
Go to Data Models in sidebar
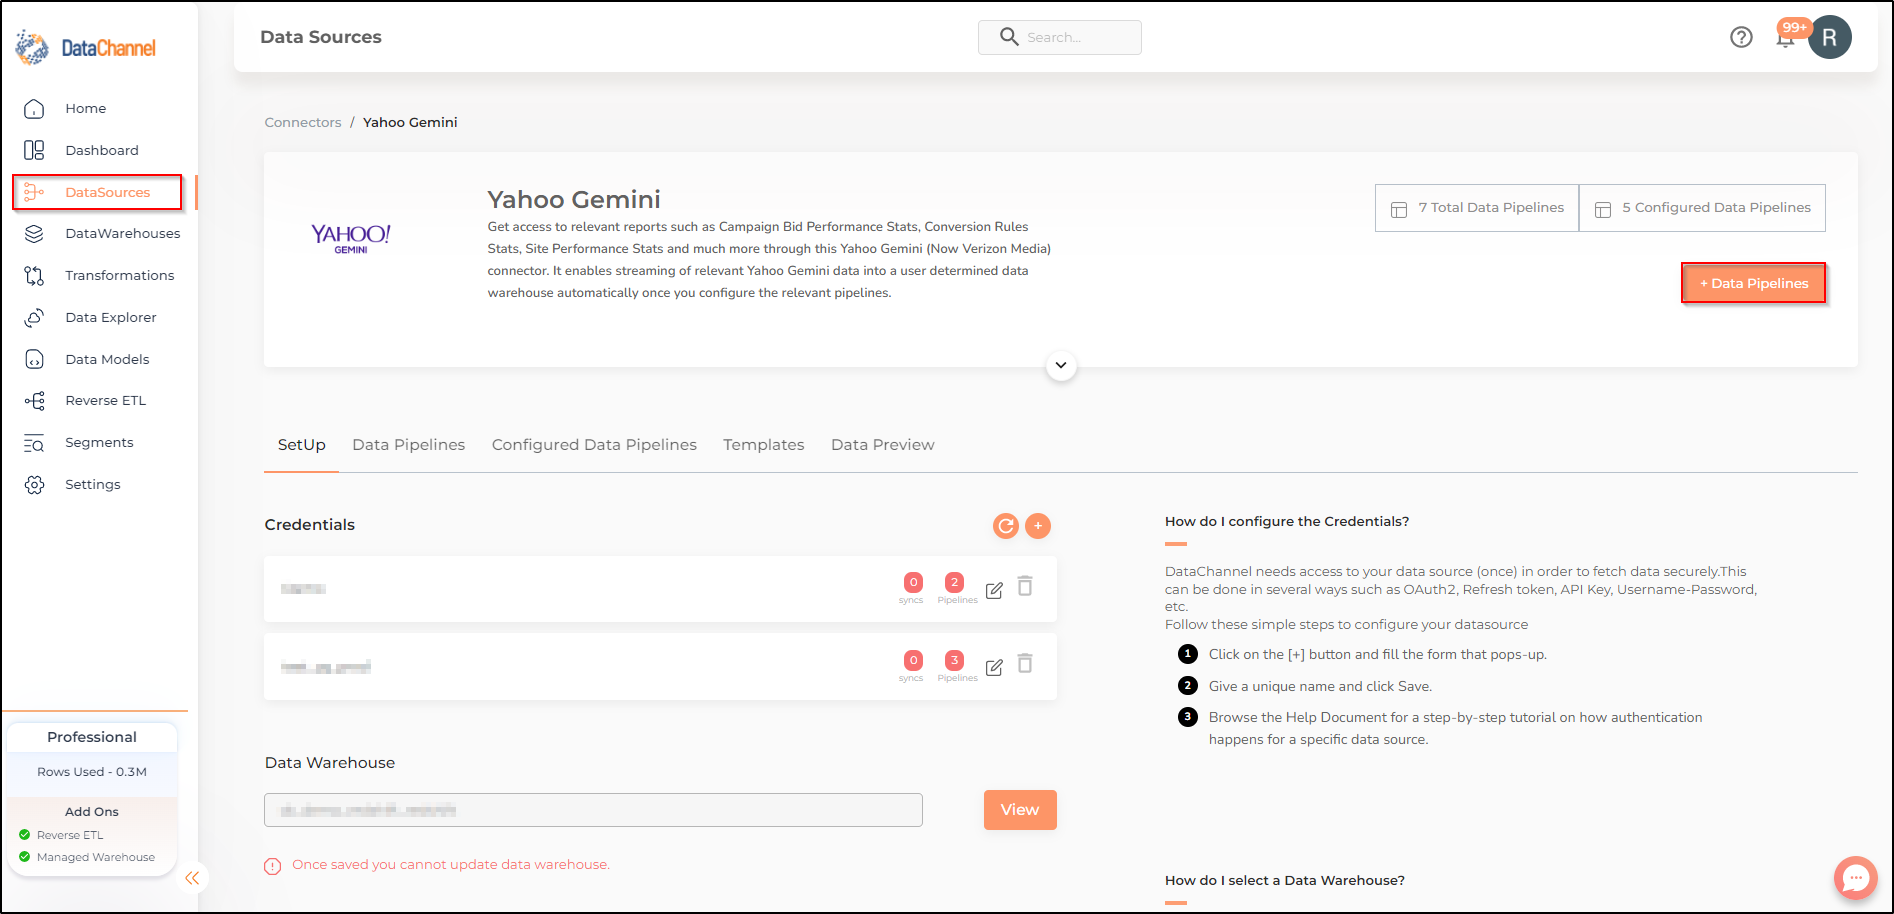(x=107, y=360)
